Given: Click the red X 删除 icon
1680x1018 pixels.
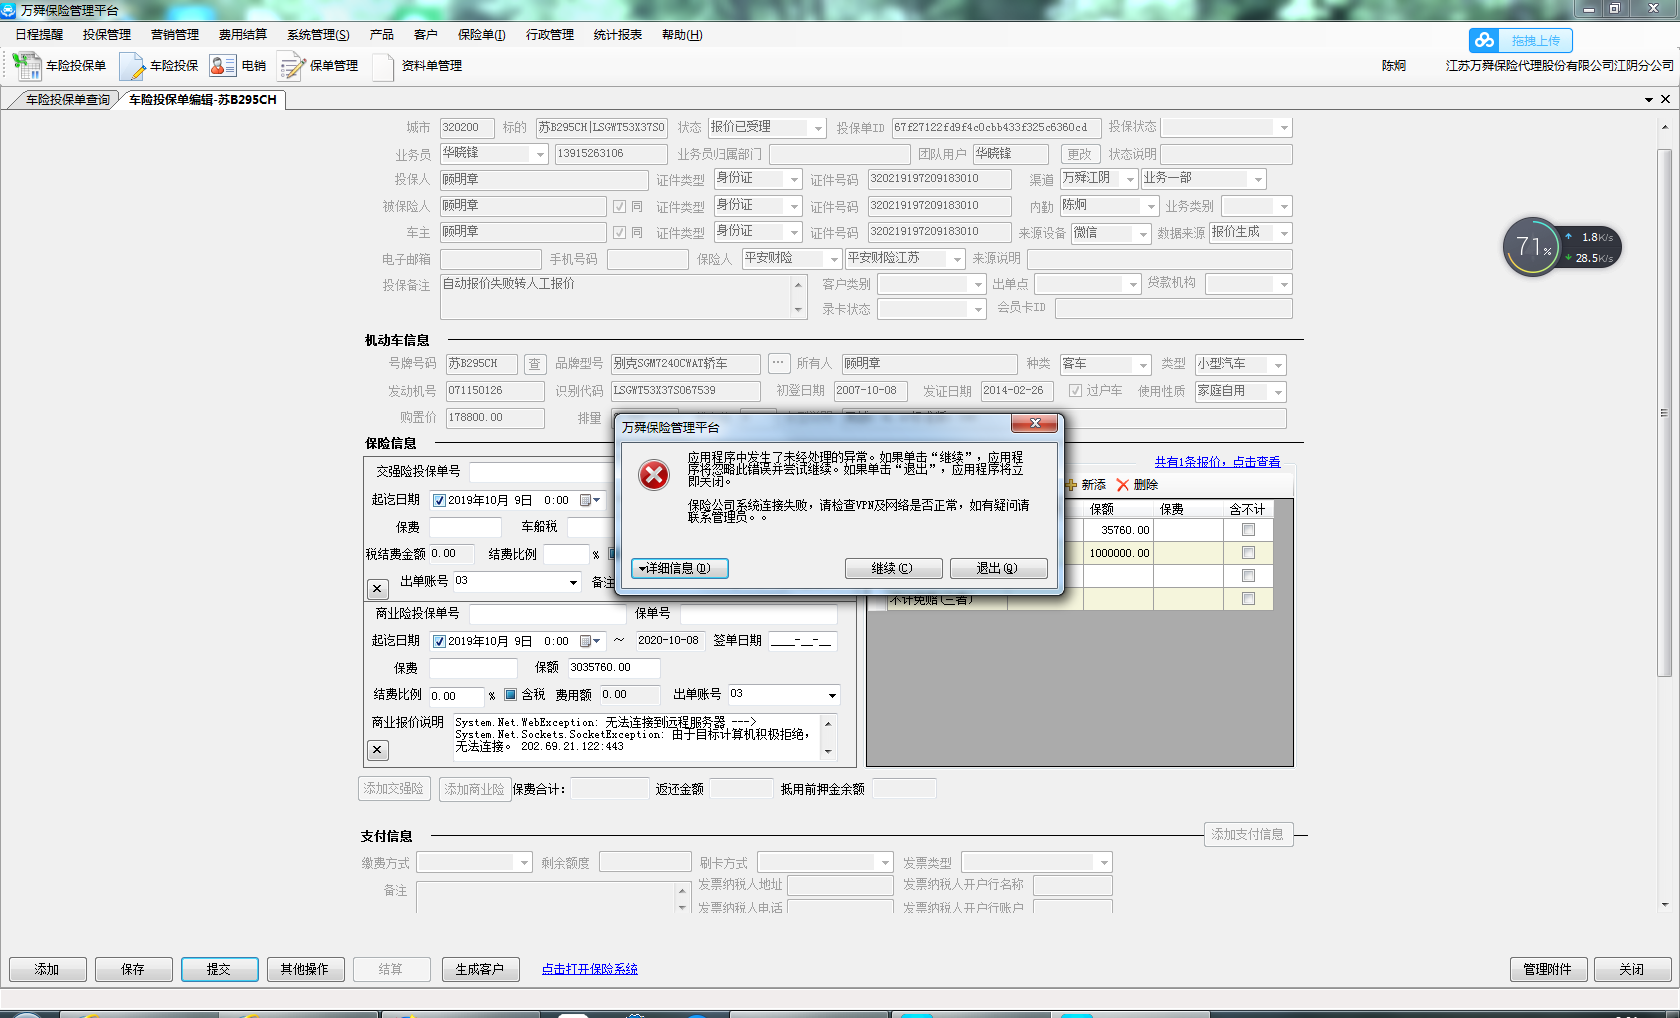Looking at the screenshot, I should pos(1123,485).
